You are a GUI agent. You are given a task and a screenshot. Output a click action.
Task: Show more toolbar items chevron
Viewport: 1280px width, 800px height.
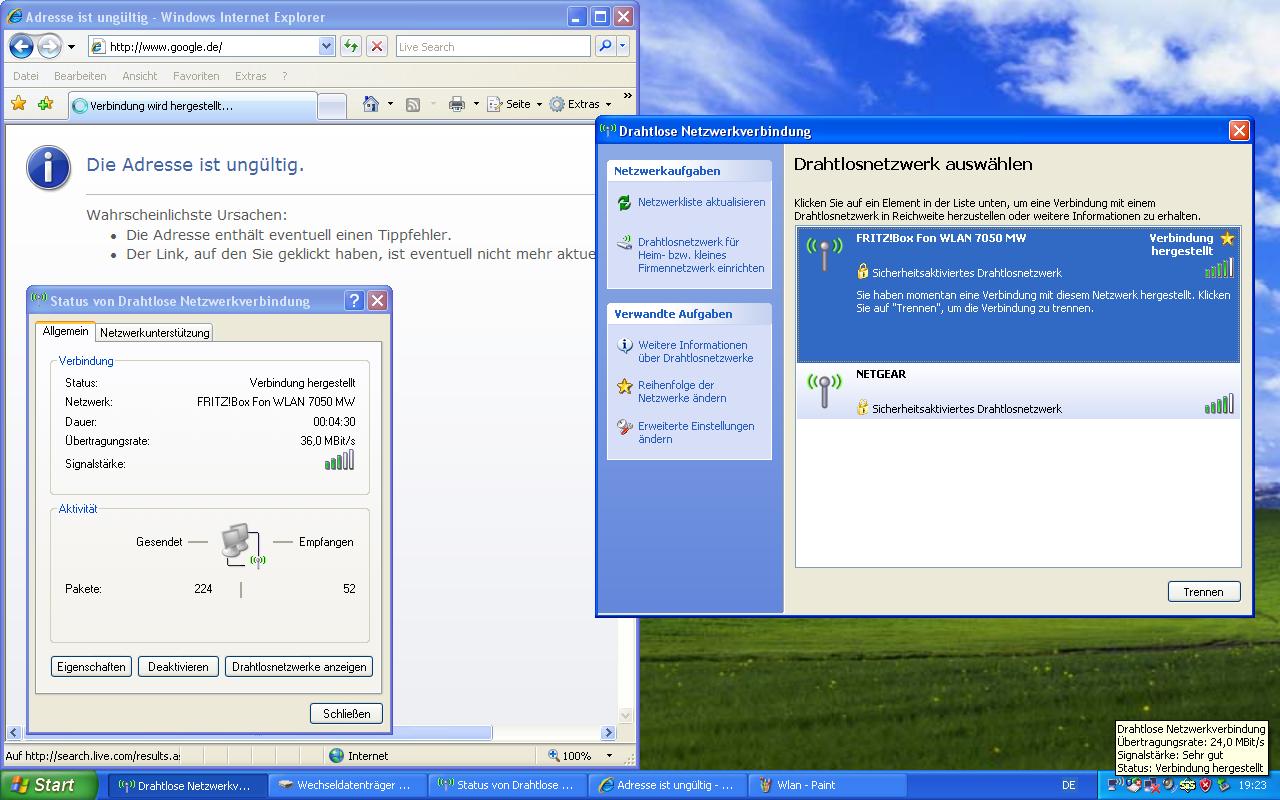[627, 97]
